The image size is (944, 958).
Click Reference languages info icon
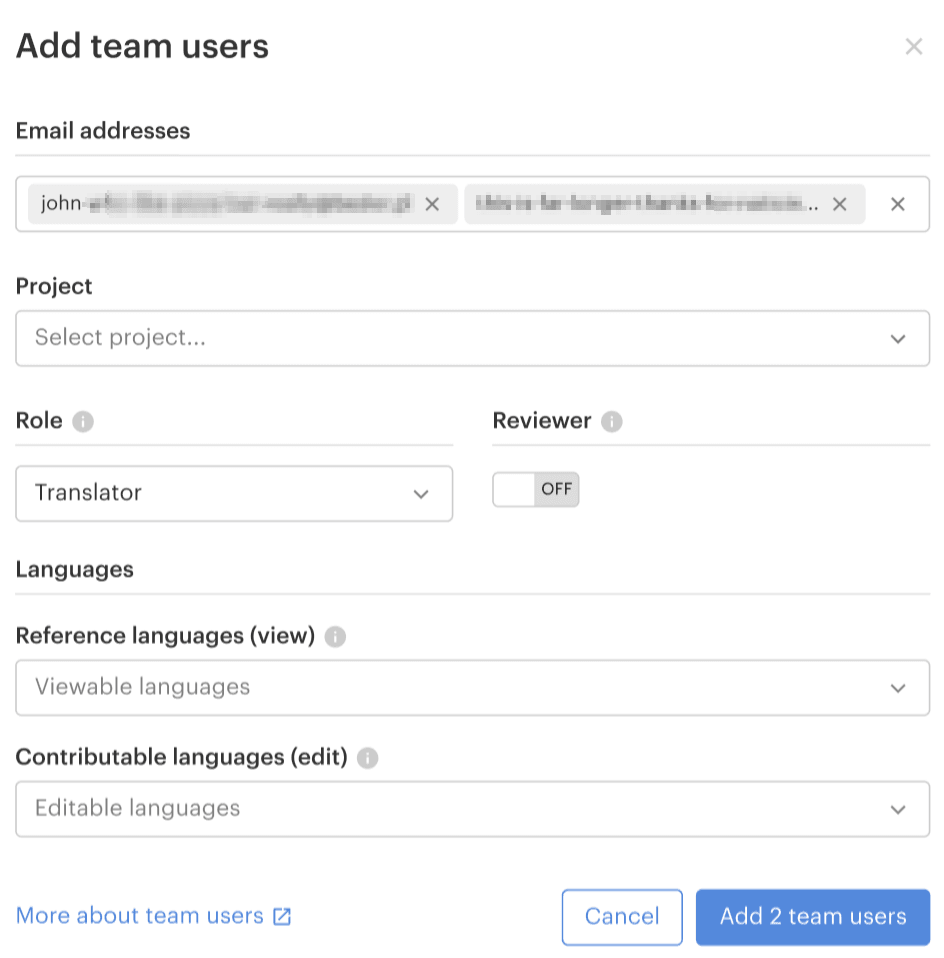[x=336, y=637]
